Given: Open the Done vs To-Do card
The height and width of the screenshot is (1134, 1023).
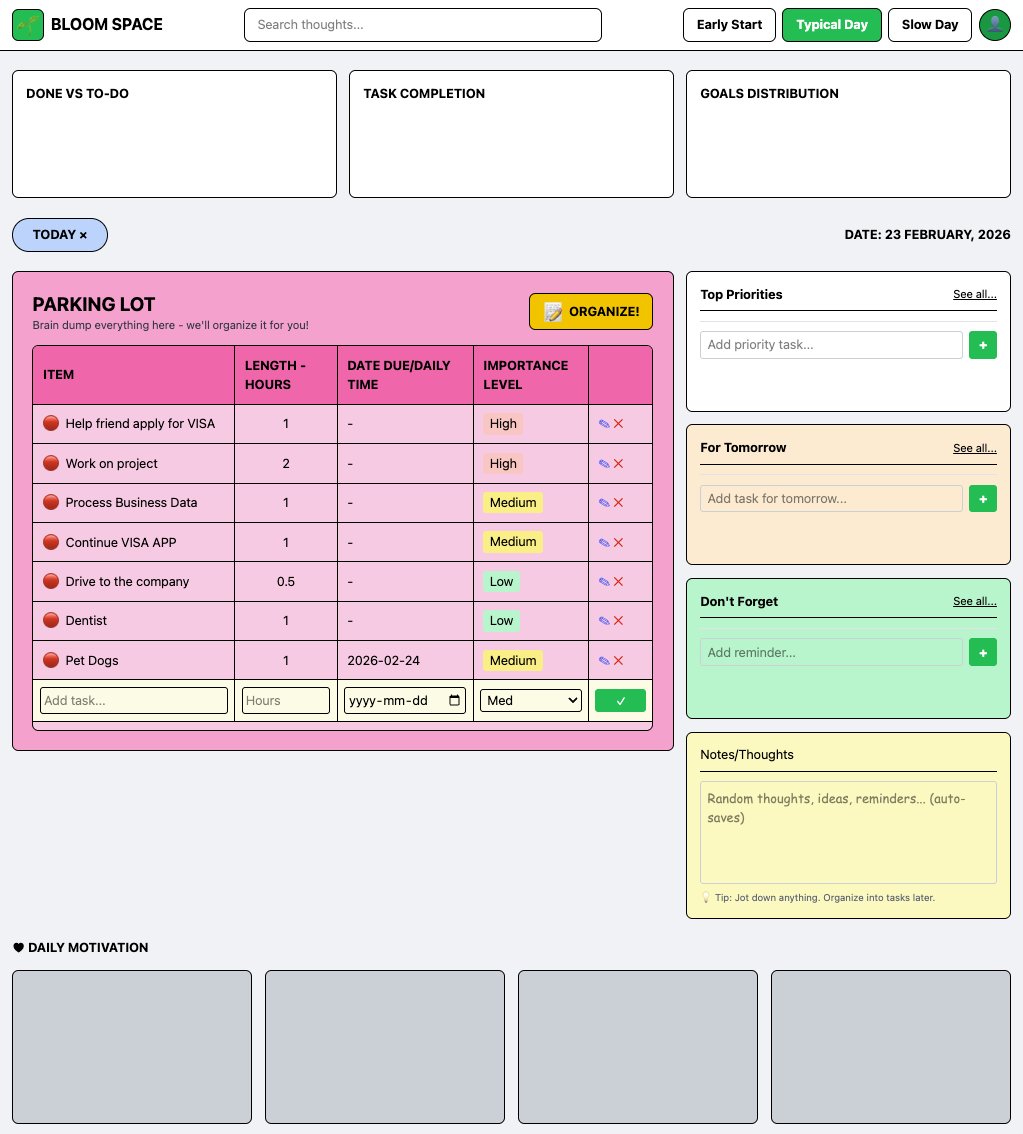Looking at the screenshot, I should [174, 134].
